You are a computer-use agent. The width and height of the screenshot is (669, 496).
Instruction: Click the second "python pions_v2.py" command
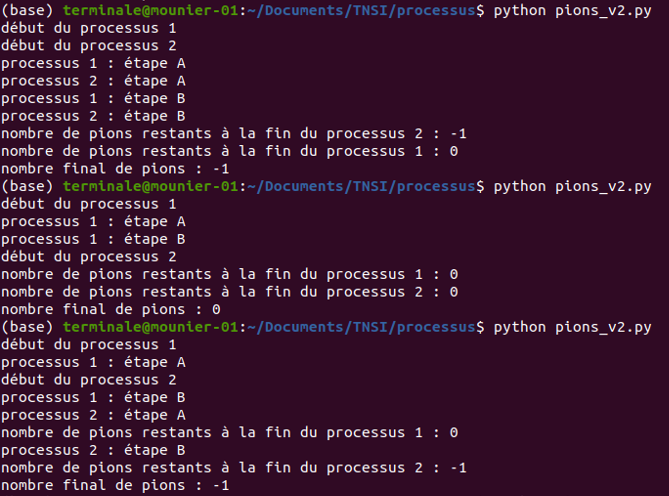[572, 187]
